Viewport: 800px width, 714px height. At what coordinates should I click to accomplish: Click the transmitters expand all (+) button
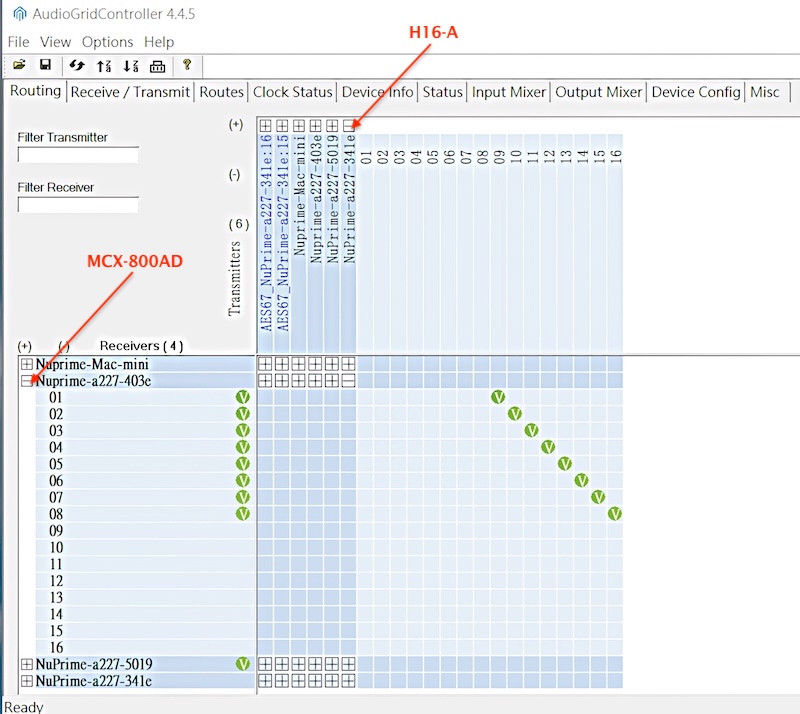(236, 125)
